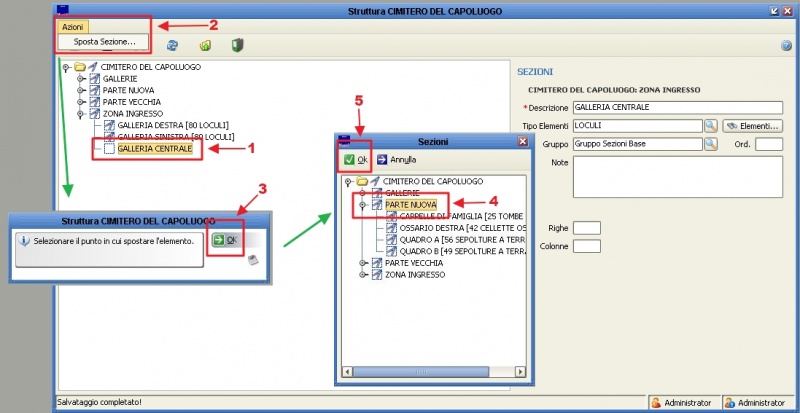
Task: Select GALLERIE label in the main tree
Action: 120,79
